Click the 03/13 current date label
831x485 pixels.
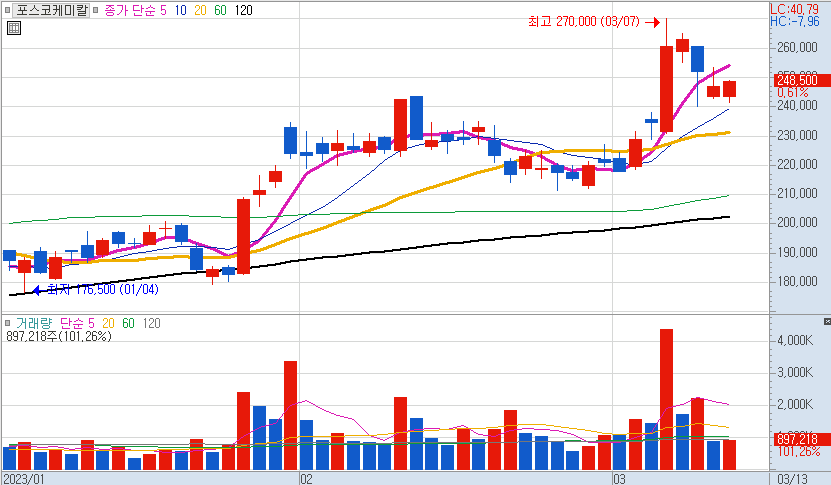[x=792, y=479]
